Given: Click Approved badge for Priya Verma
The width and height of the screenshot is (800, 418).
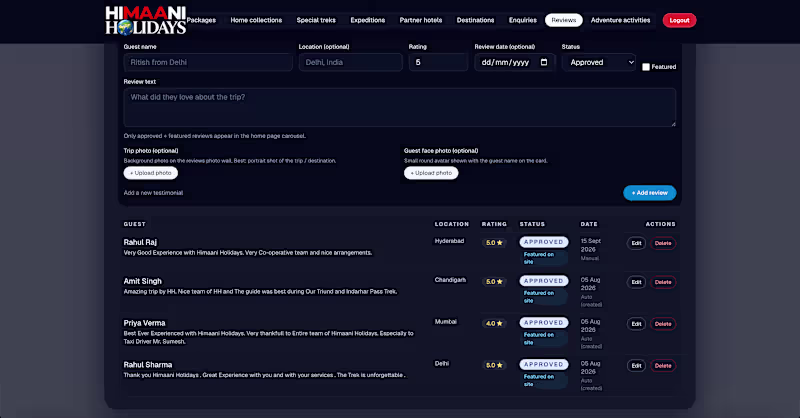Looking at the screenshot, I should tap(544, 323).
